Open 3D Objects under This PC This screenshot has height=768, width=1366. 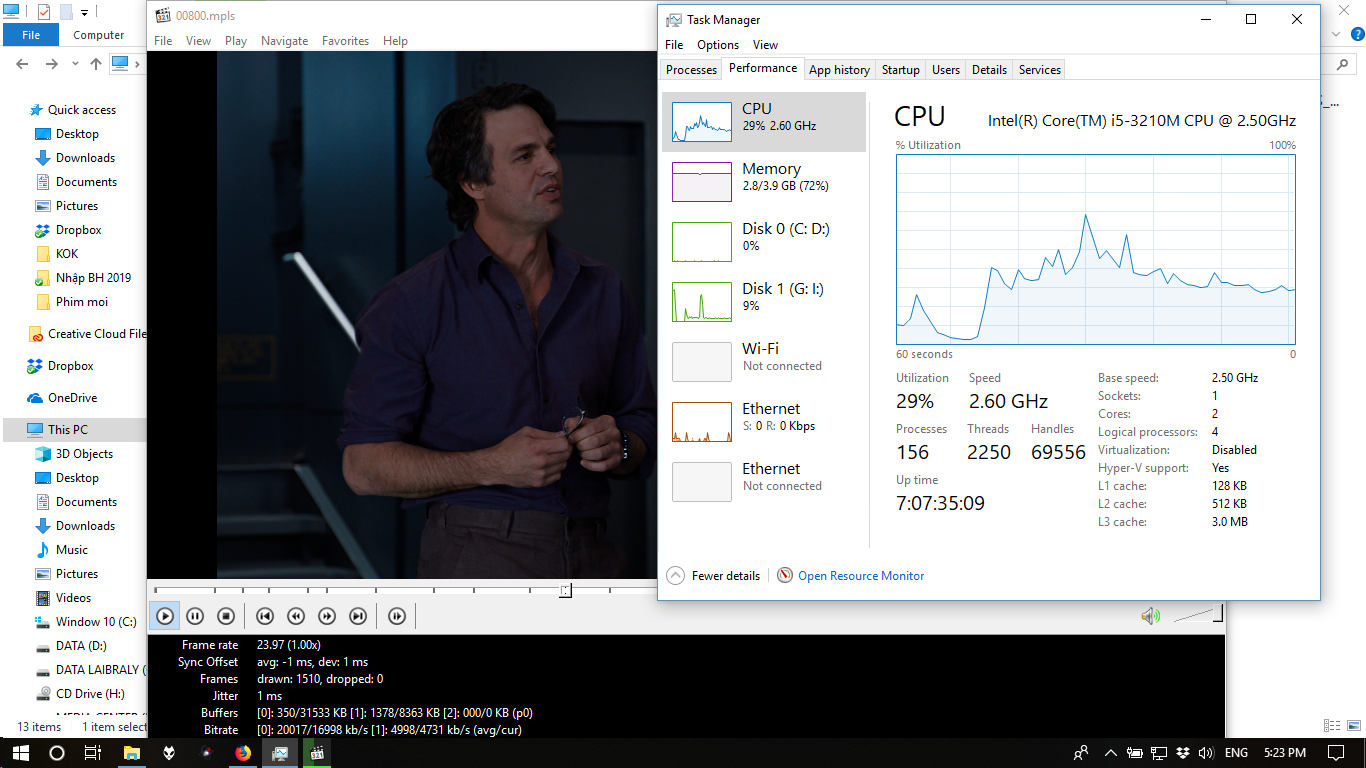click(84, 454)
